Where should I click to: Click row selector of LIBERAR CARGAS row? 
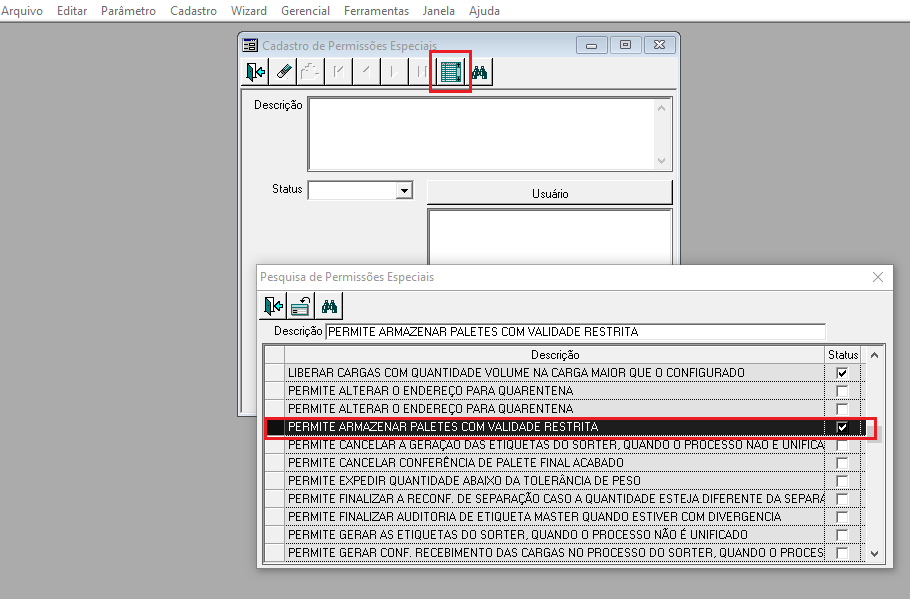coord(275,373)
